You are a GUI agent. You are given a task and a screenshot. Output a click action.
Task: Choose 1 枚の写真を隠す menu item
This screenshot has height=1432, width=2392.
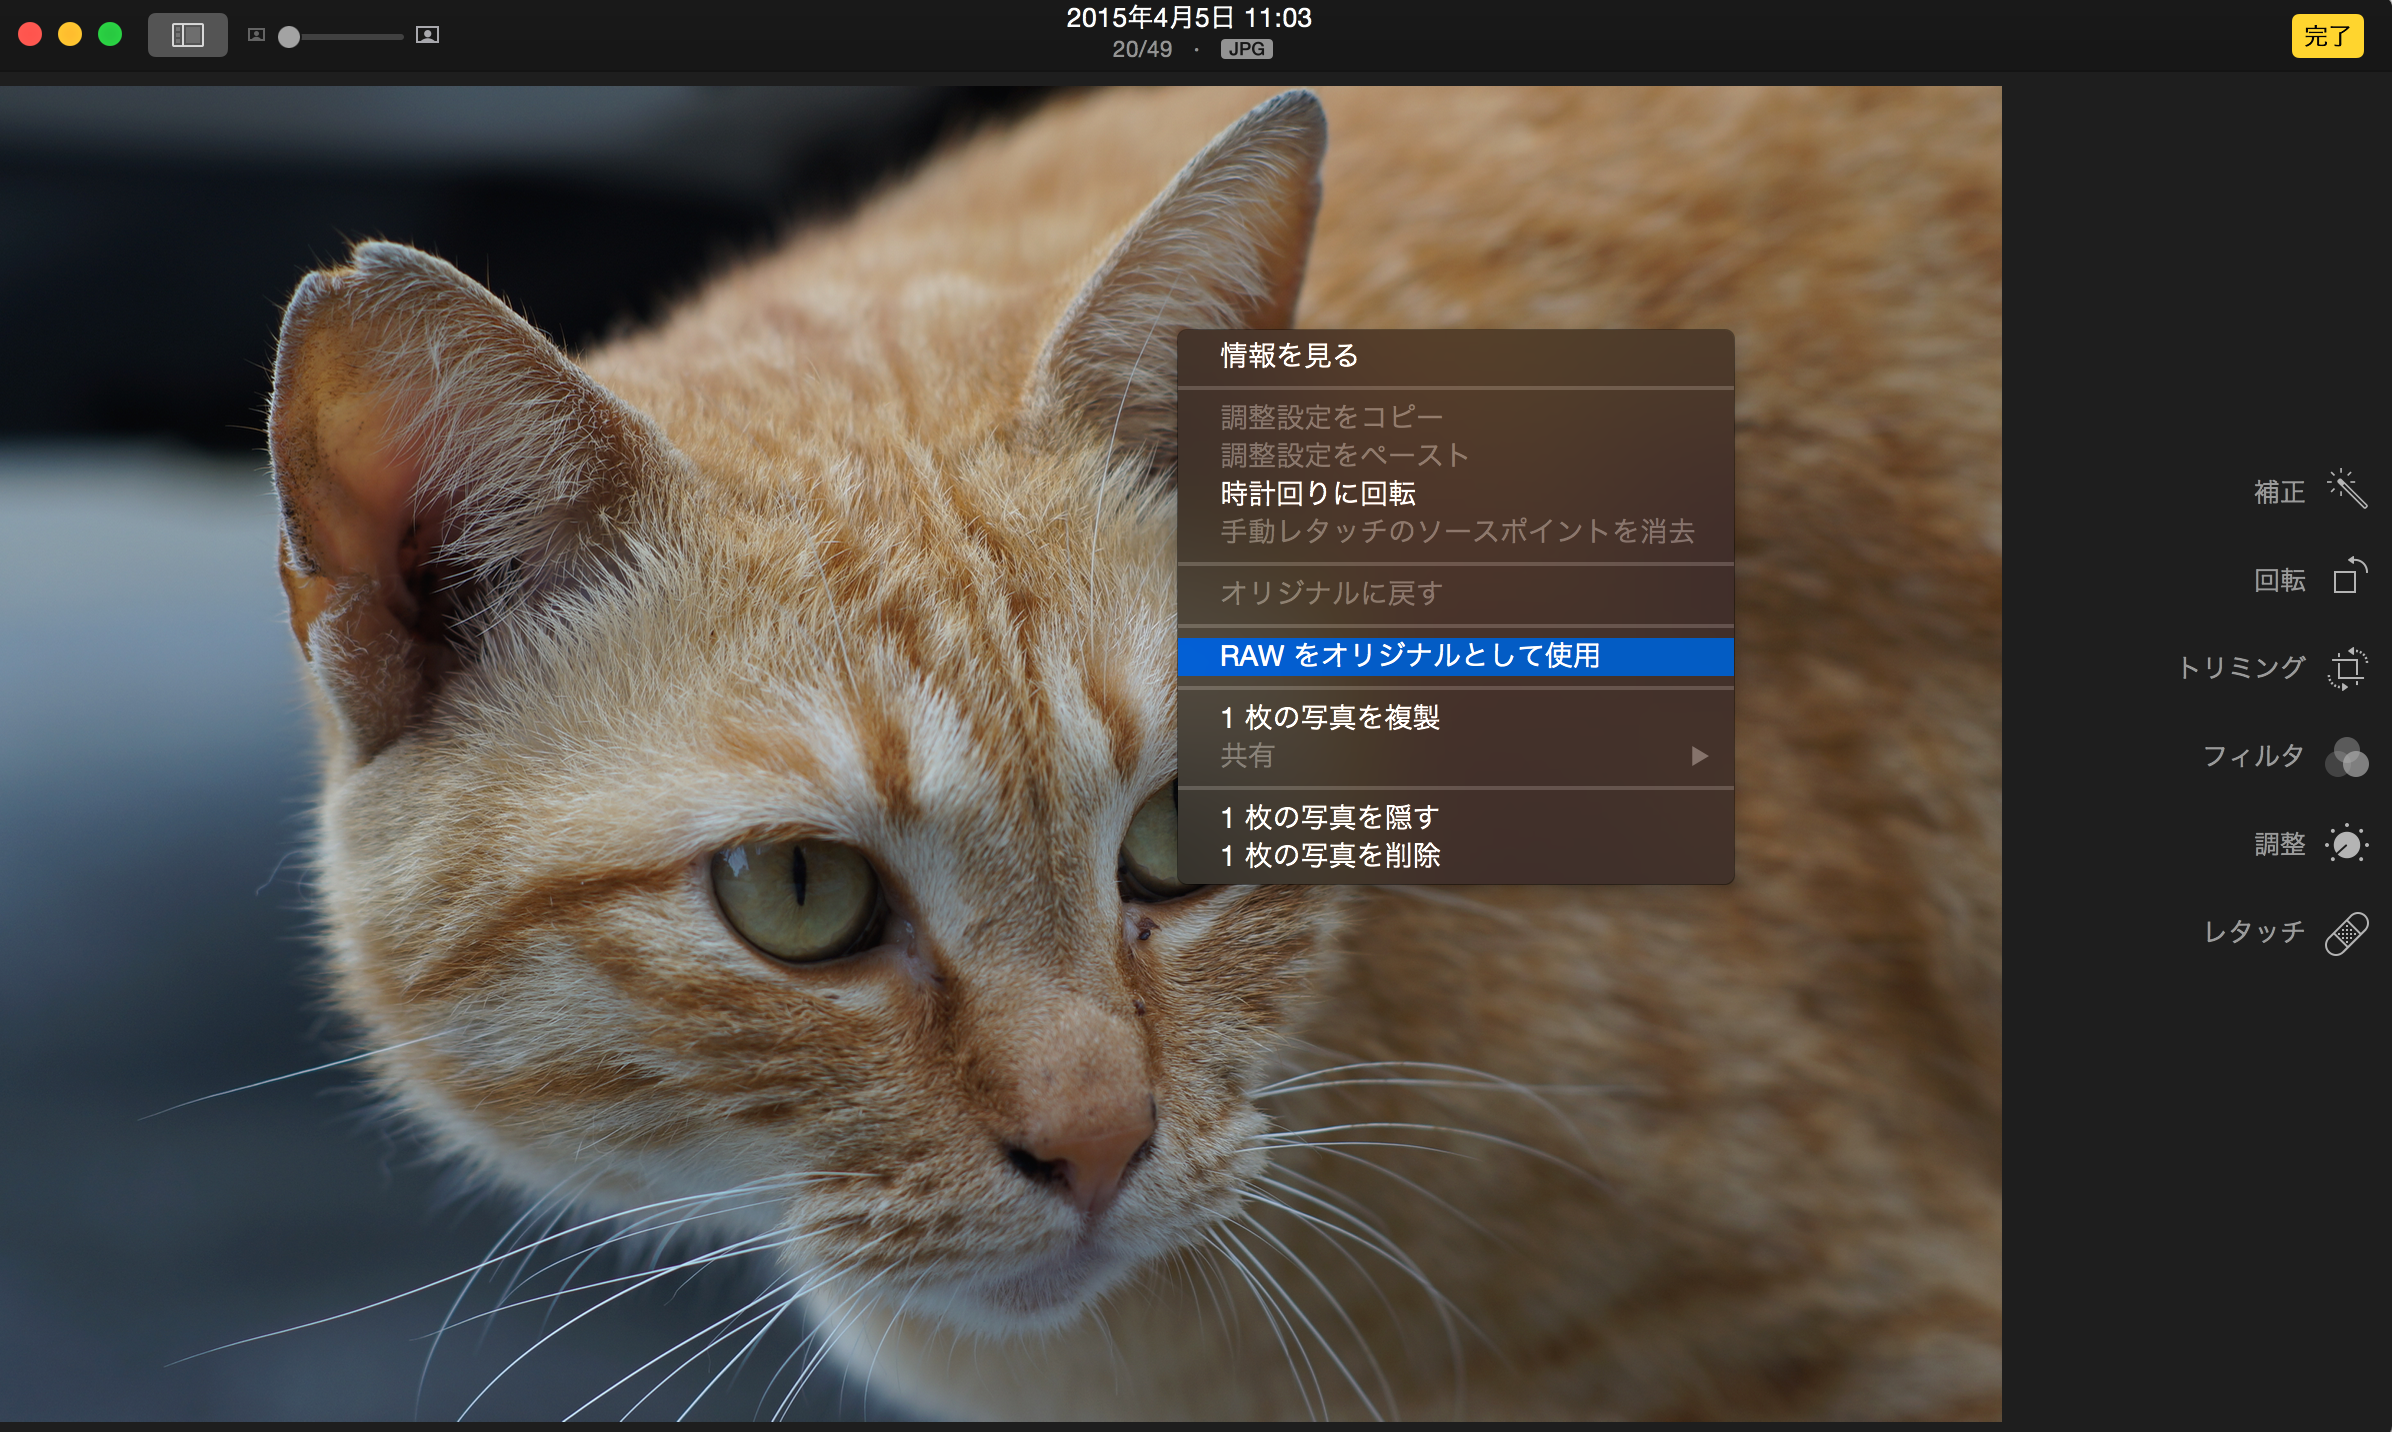(x=1455, y=817)
